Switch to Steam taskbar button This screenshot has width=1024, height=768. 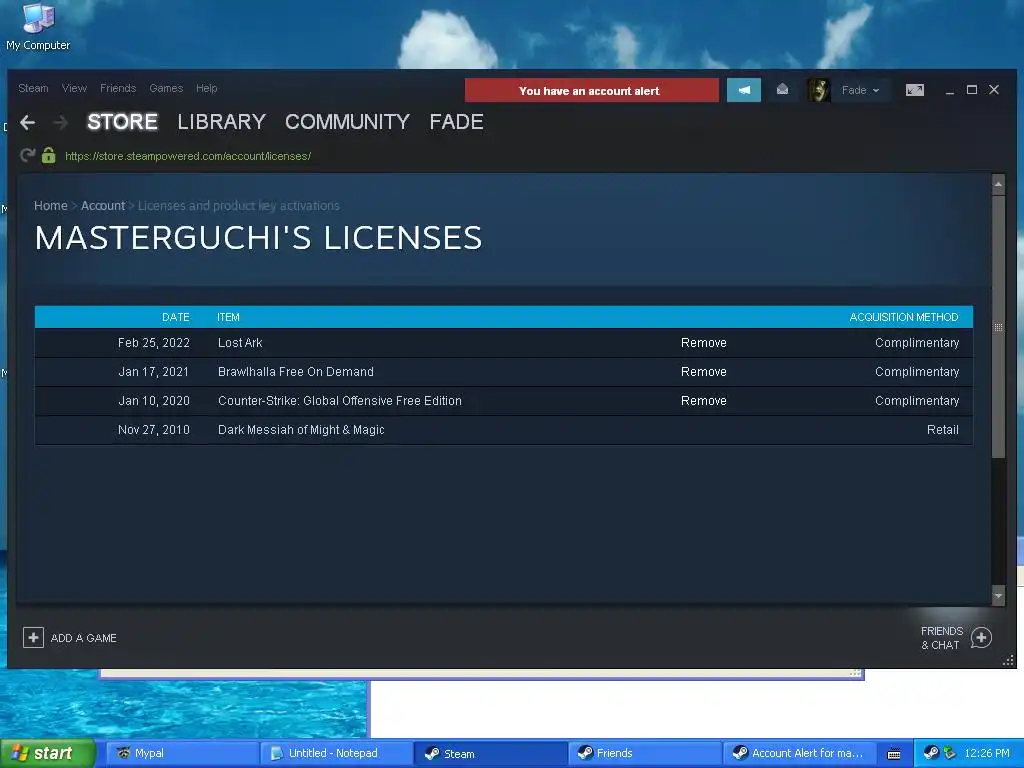coord(490,753)
